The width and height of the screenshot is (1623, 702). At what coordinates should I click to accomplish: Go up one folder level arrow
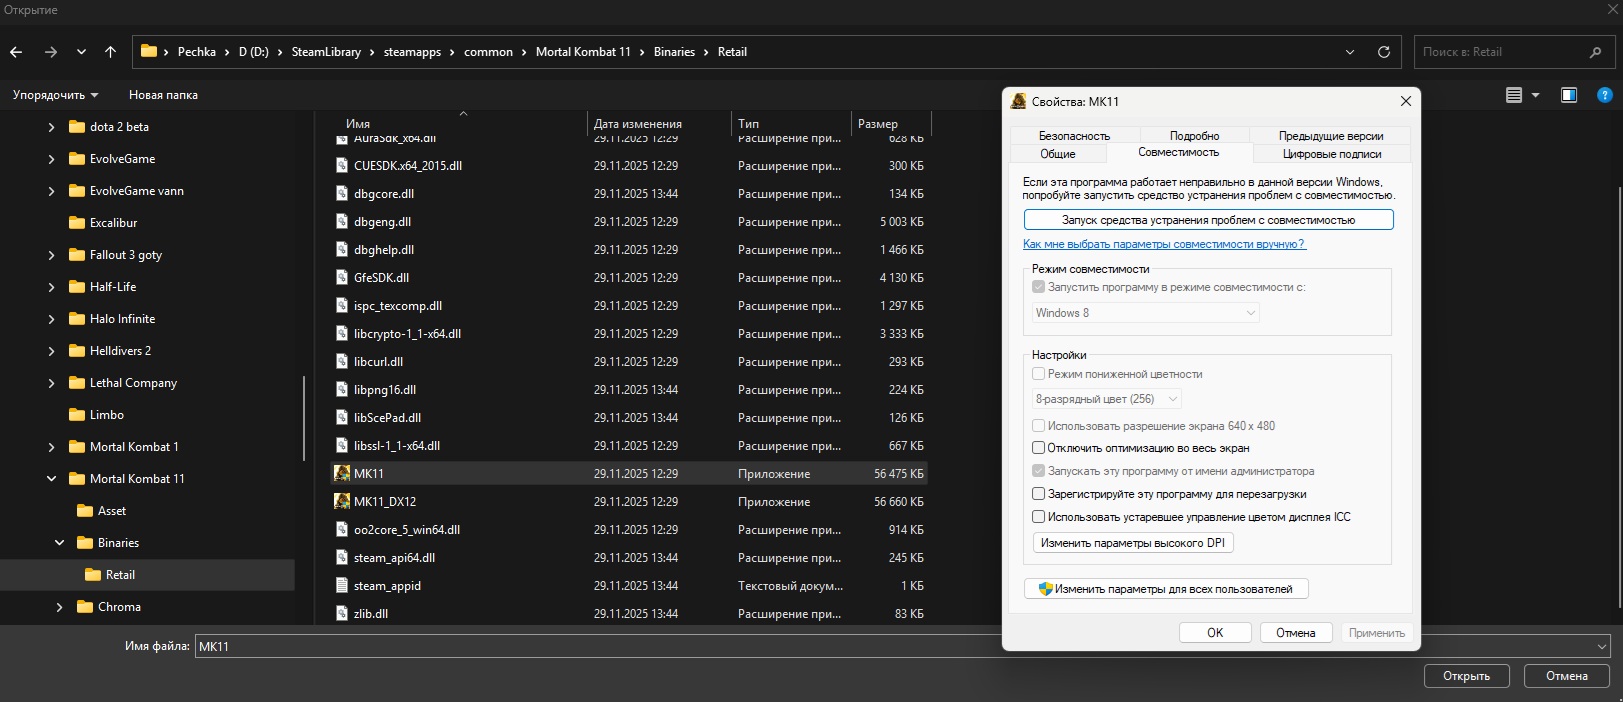pos(110,52)
